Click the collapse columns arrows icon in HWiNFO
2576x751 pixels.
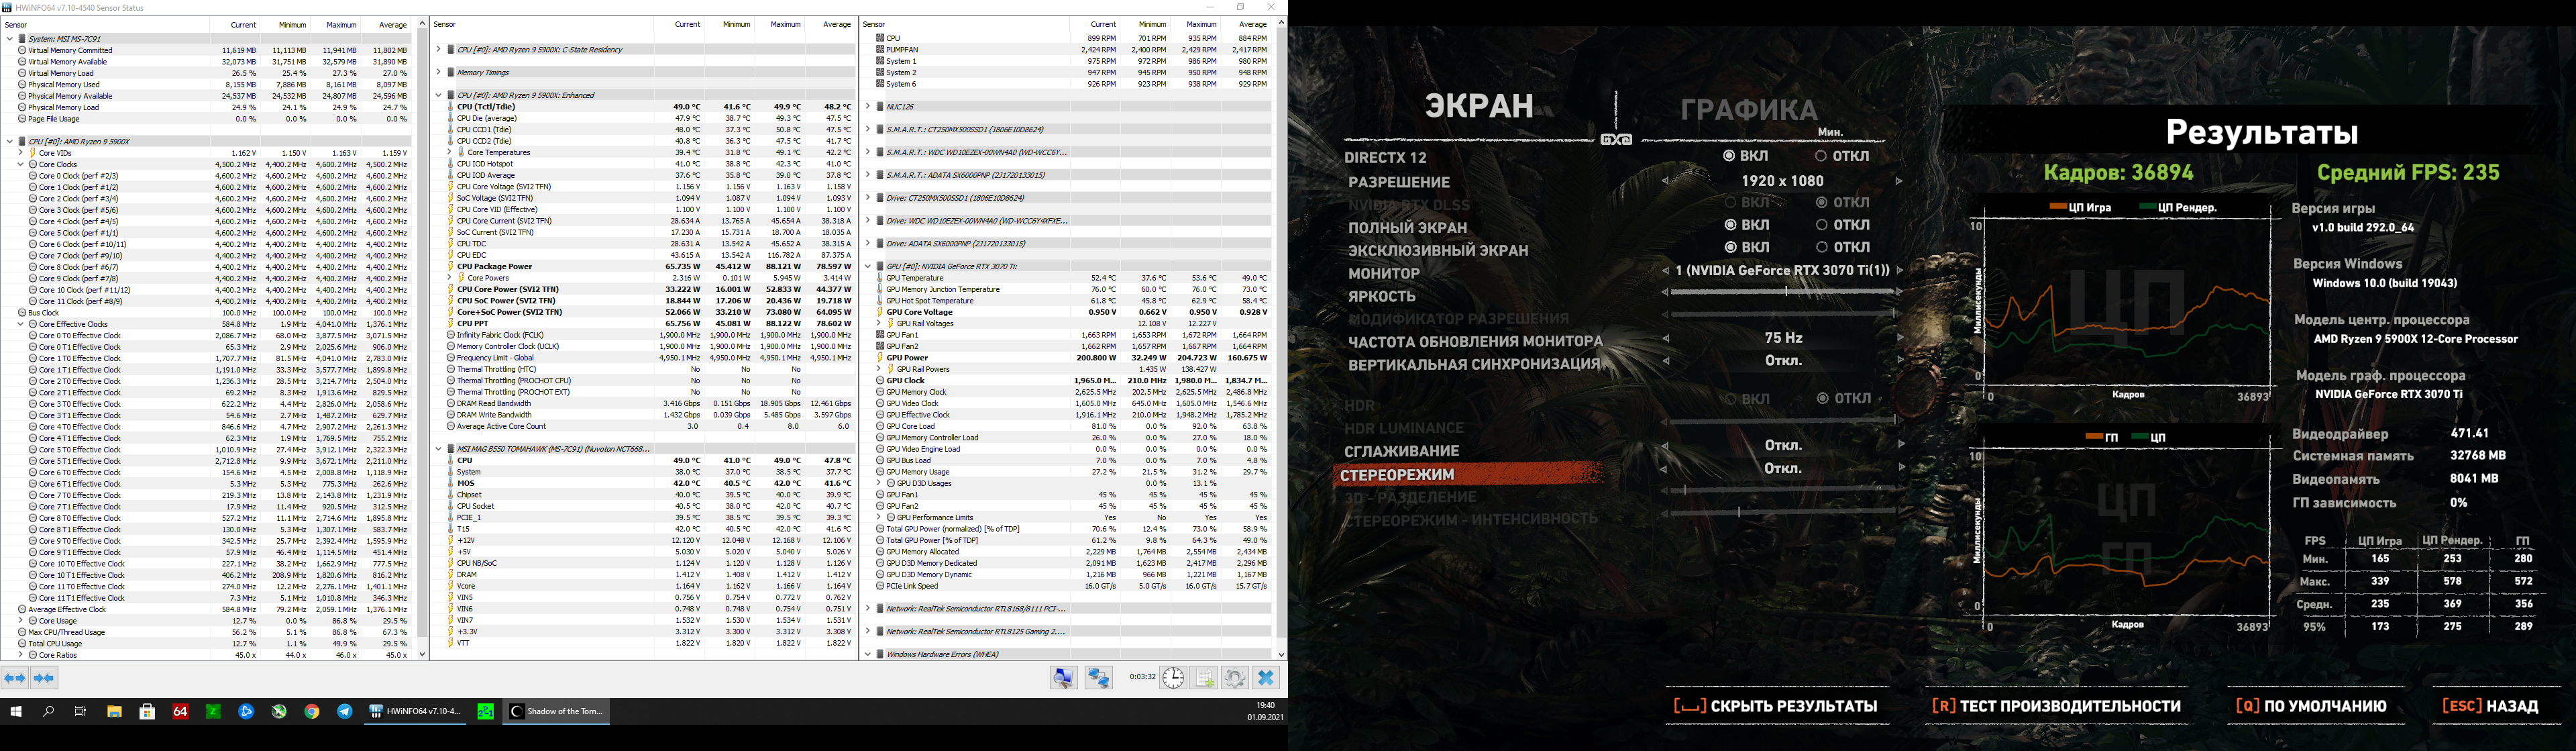coord(44,678)
